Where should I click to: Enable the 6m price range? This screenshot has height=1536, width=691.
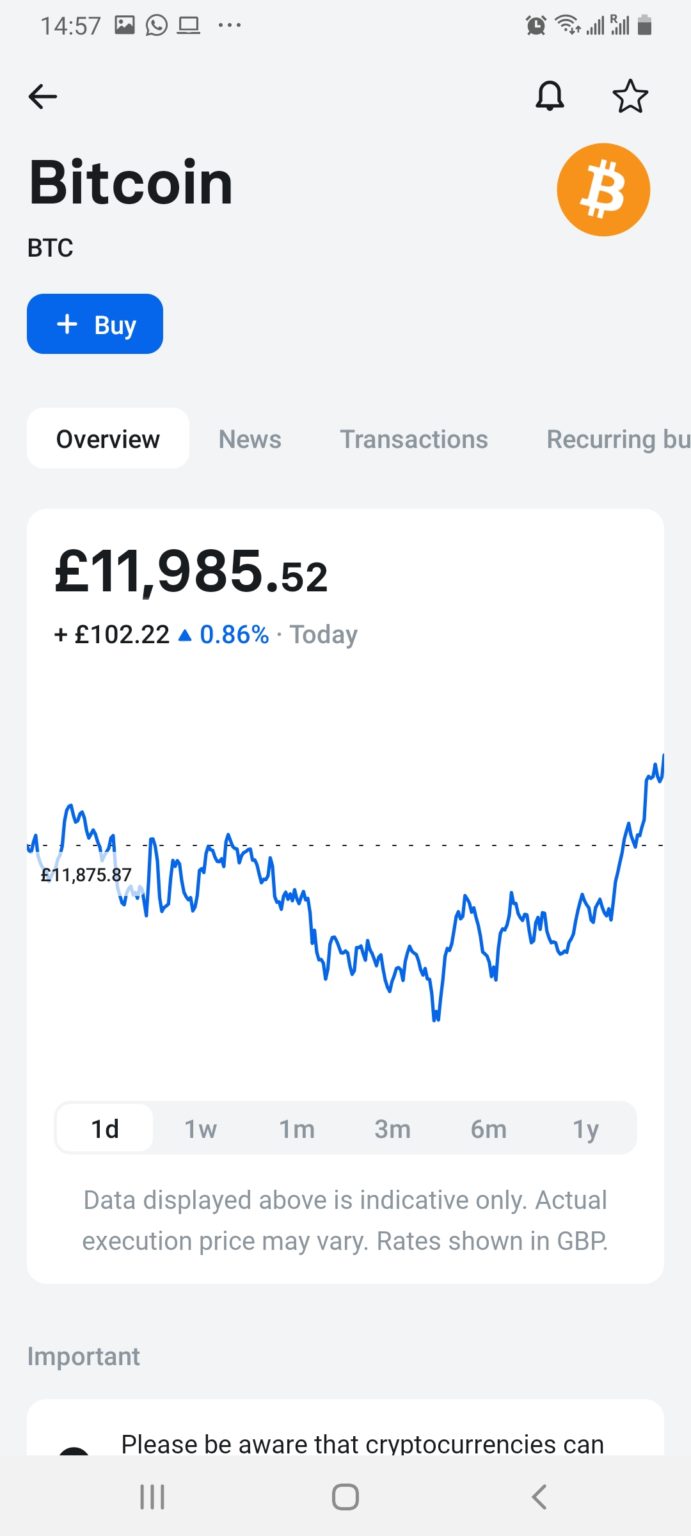point(489,1128)
